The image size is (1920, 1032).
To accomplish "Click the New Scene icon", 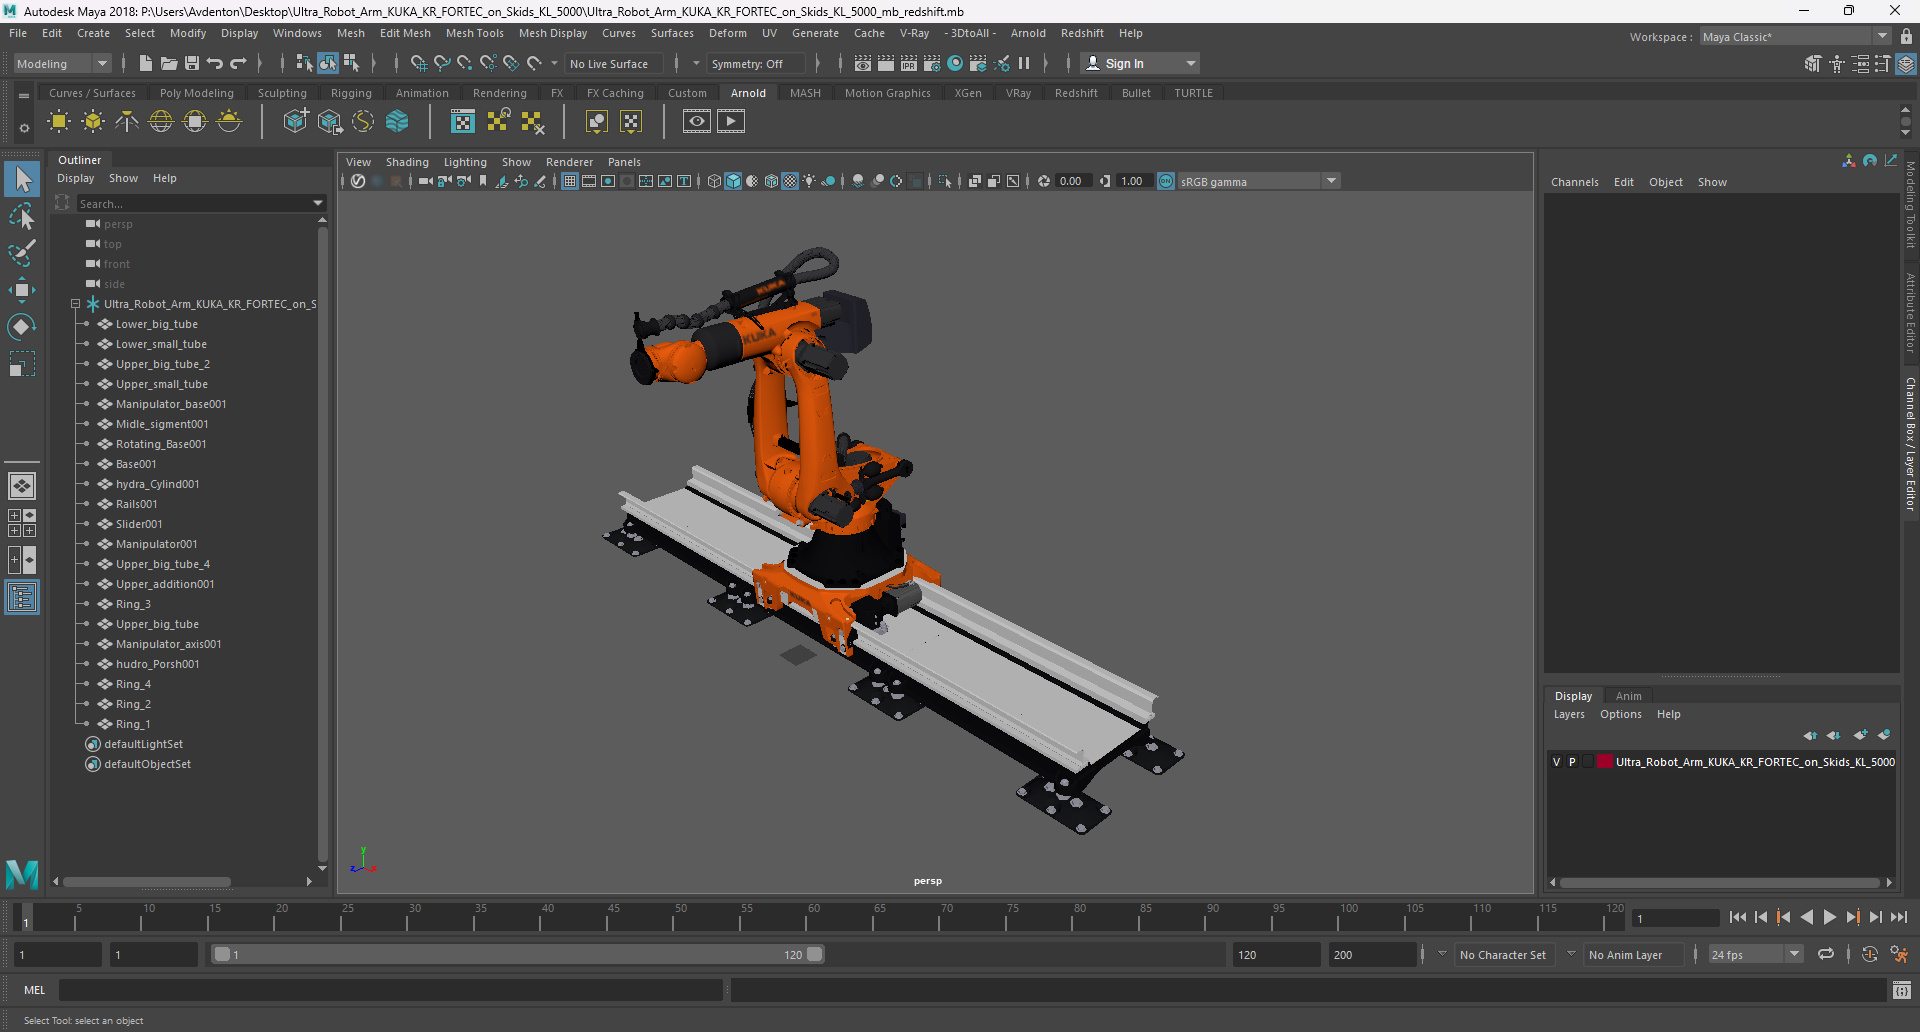I will [146, 63].
